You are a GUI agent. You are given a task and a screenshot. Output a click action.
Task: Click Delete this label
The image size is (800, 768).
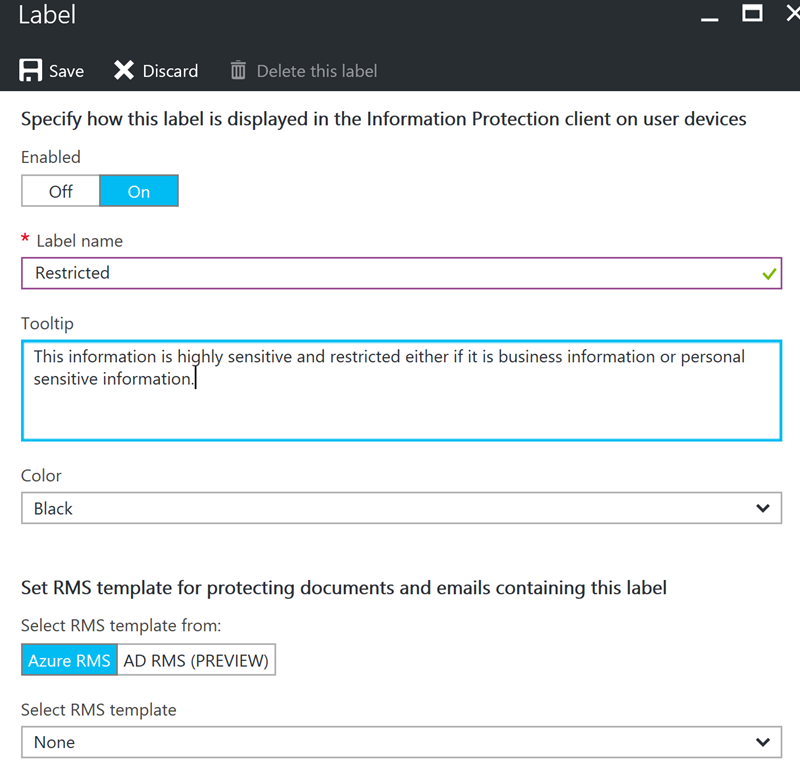(317, 71)
